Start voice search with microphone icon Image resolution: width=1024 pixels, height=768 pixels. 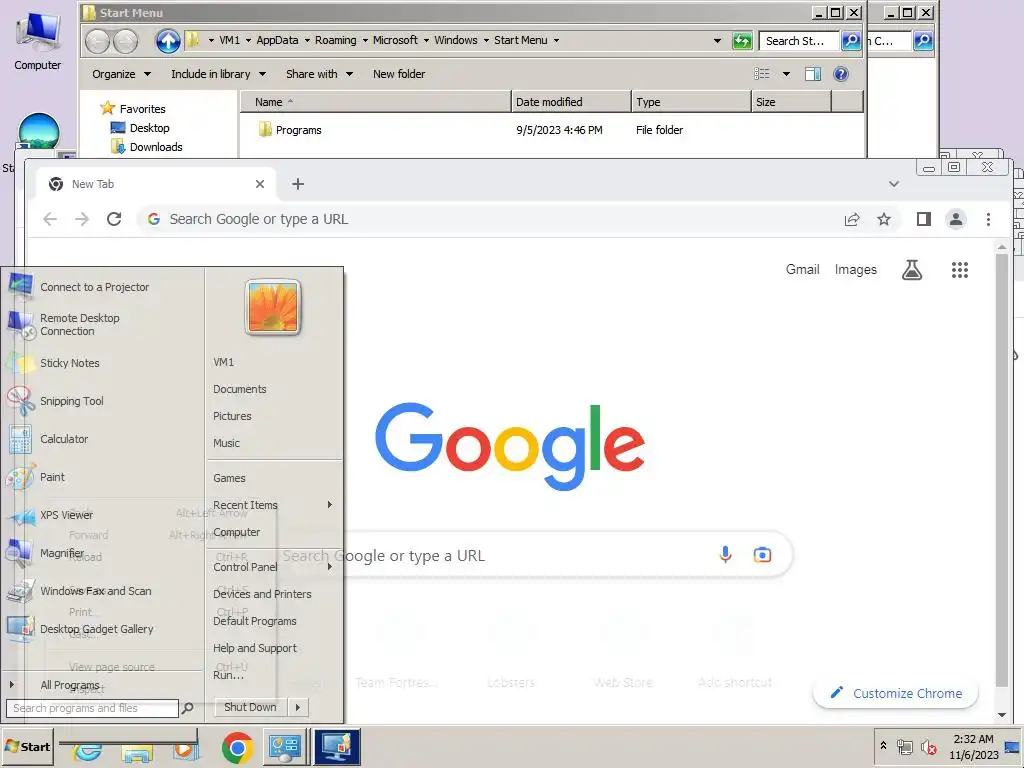click(x=725, y=555)
